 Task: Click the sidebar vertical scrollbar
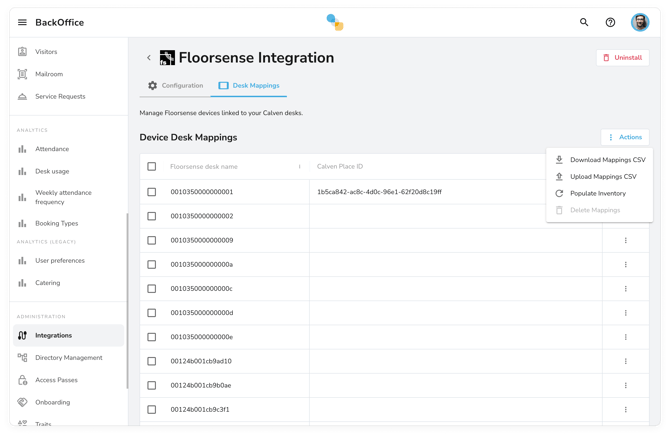click(x=127, y=301)
